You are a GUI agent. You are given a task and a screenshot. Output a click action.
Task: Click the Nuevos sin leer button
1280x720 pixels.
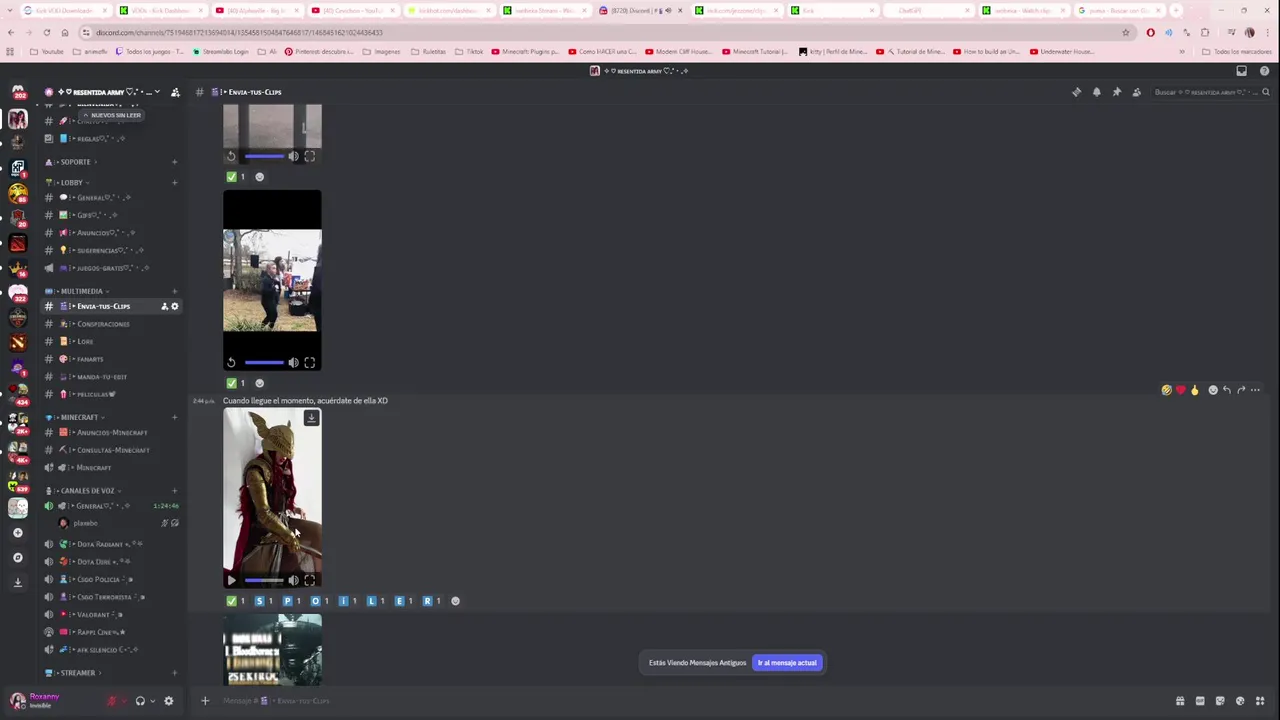(x=112, y=115)
